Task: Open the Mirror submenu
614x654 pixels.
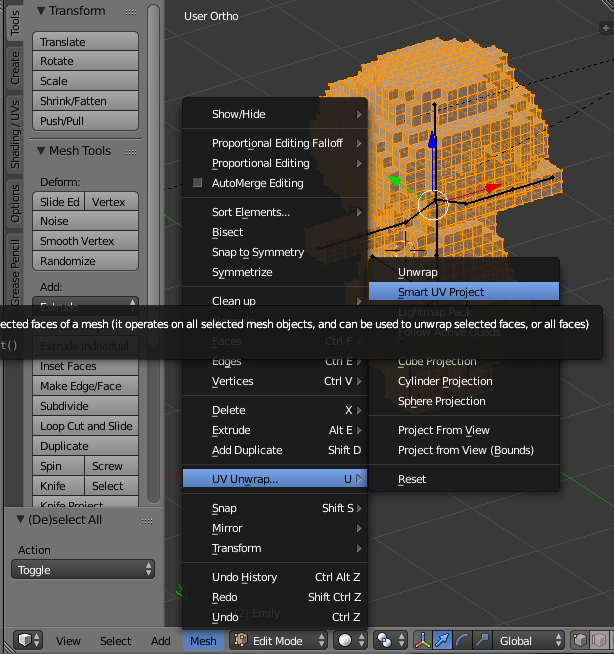Action: tap(275, 528)
